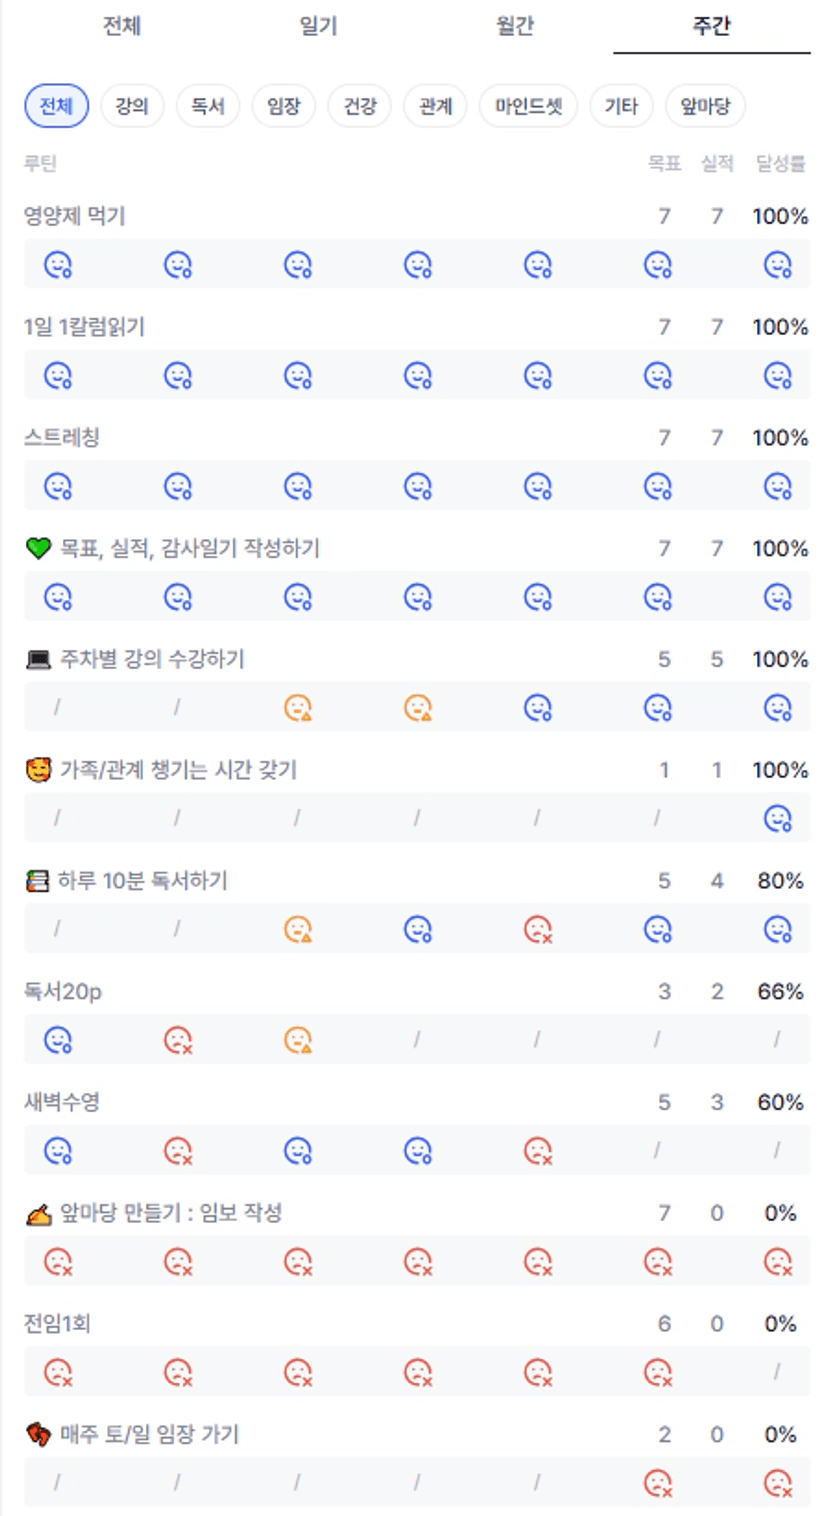The height and width of the screenshot is (1516, 827).
Task: Select the 전체 tab in the top bar
Action: [122, 26]
